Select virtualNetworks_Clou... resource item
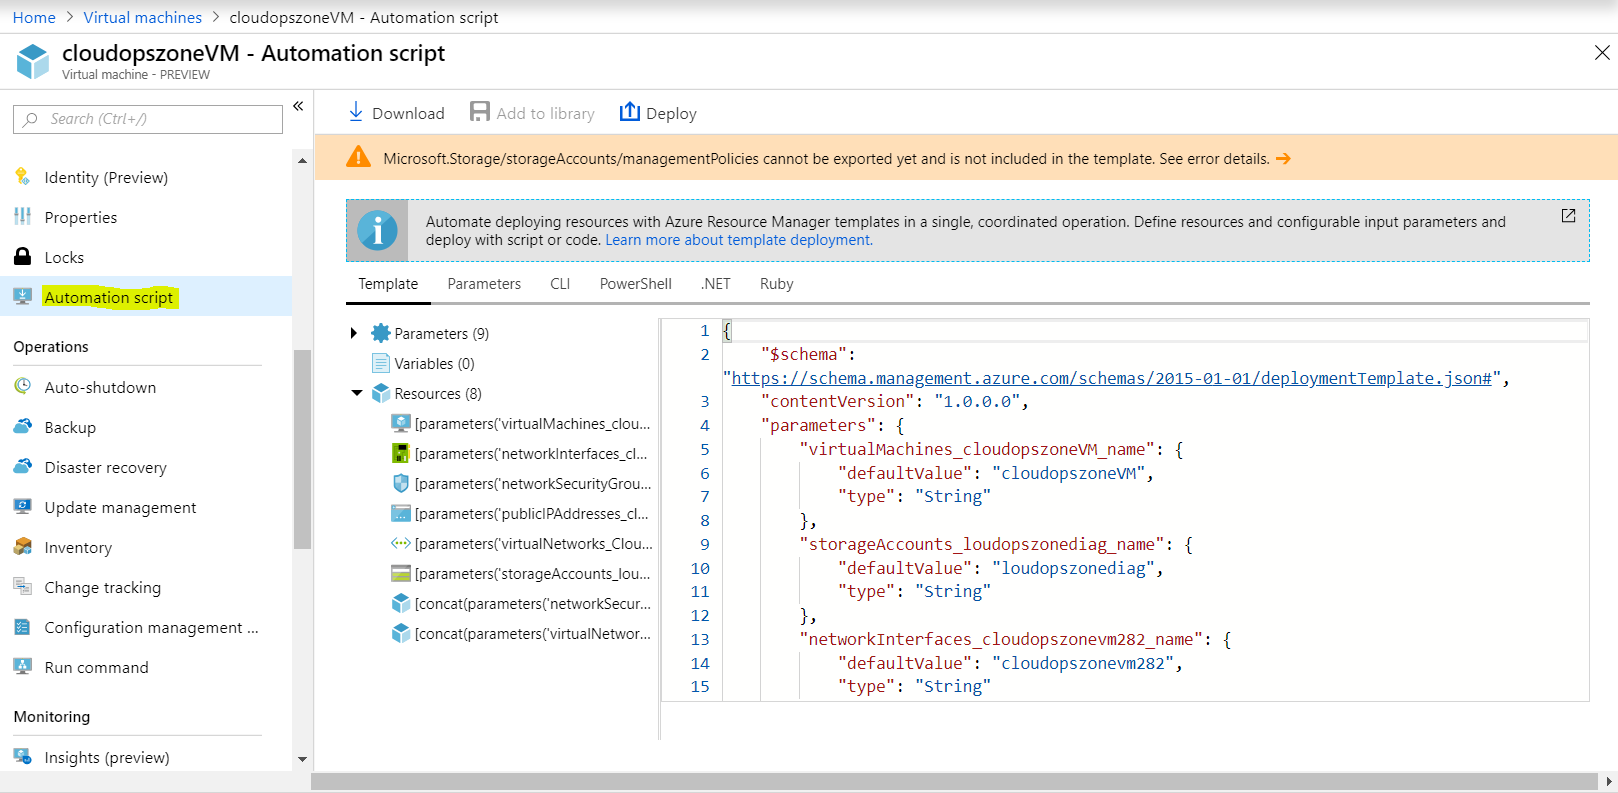 click(x=520, y=543)
